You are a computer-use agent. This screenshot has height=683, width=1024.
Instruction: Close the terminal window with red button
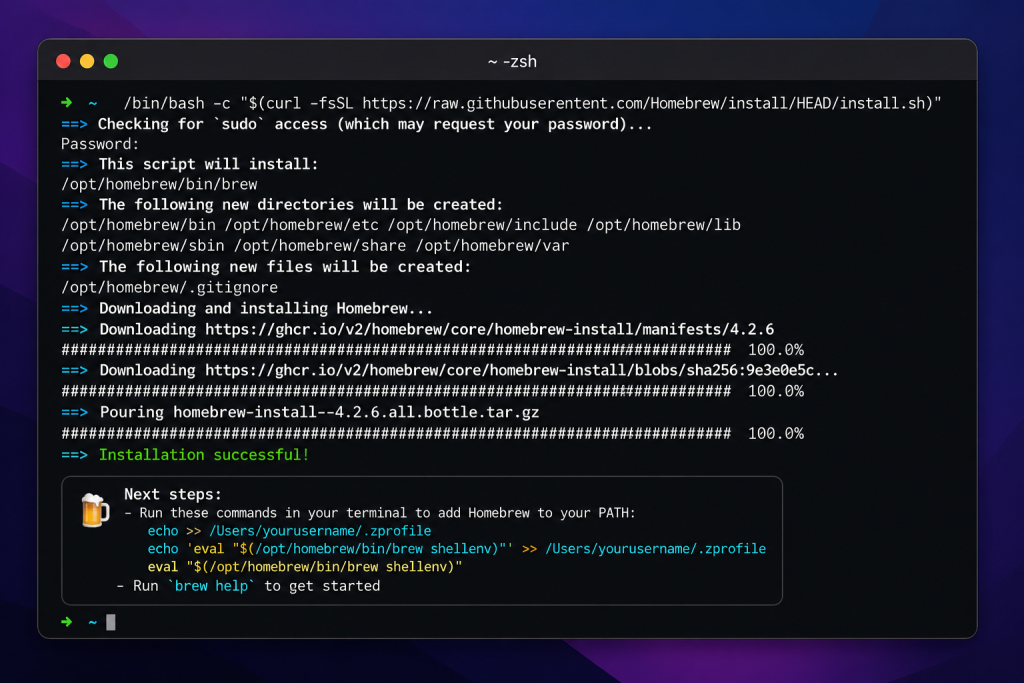(63, 61)
